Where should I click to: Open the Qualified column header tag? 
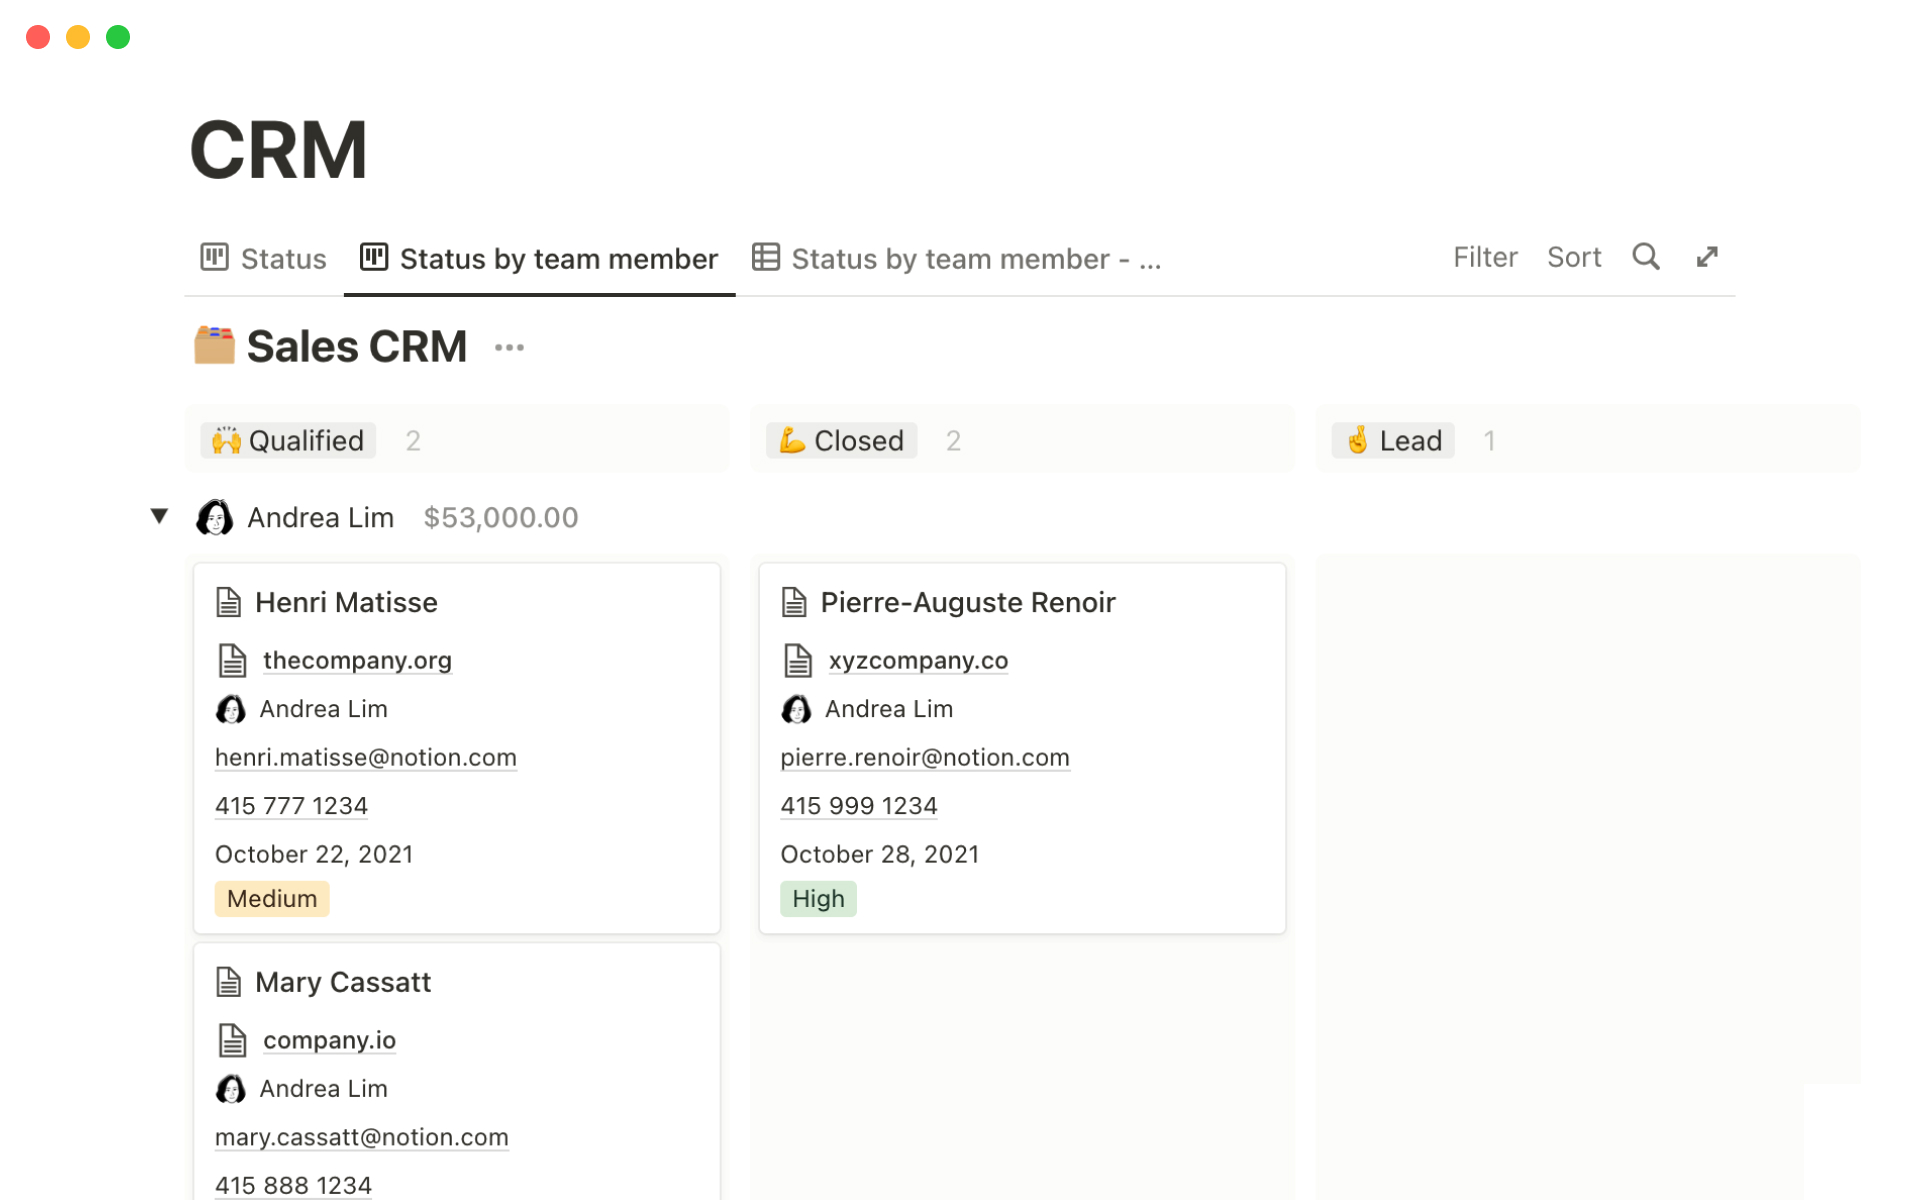[288, 440]
